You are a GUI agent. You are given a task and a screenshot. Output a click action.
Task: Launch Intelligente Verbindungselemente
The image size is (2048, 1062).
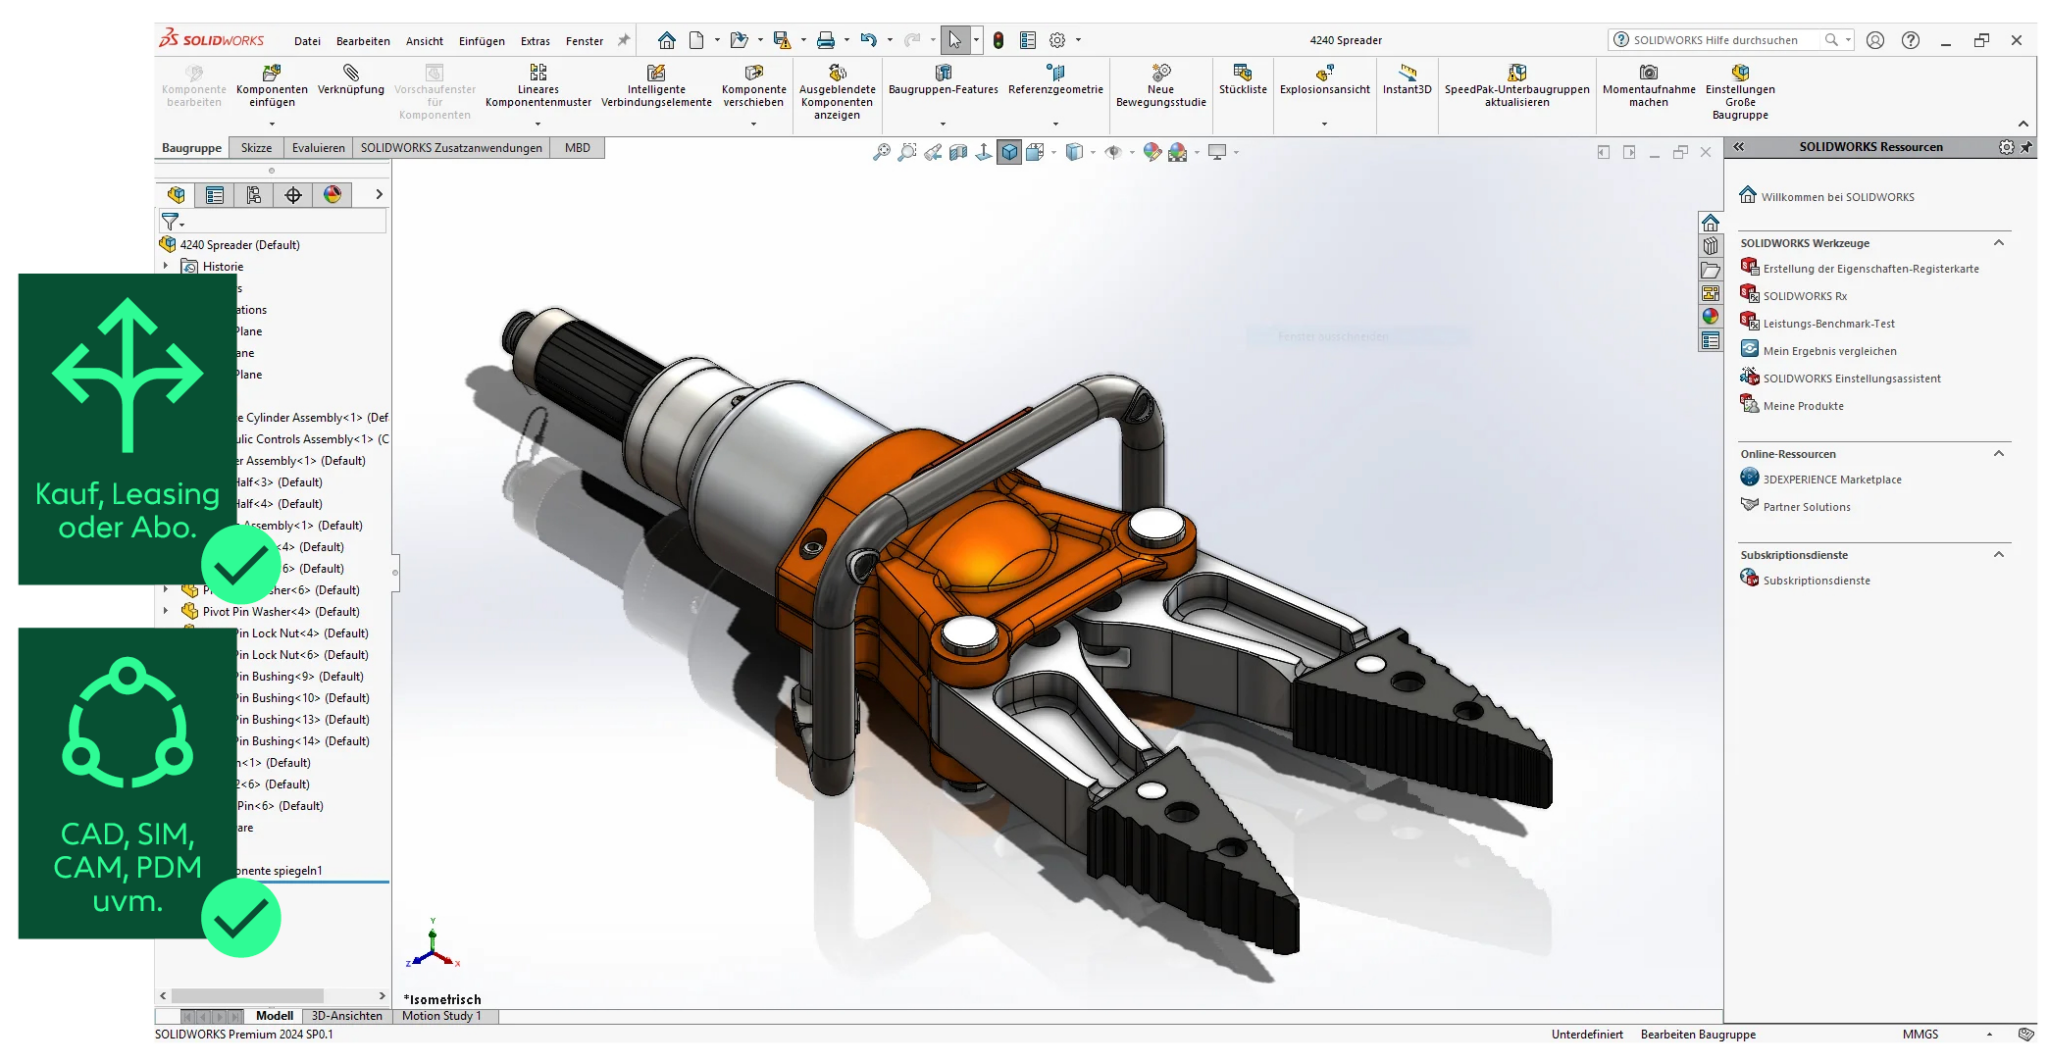click(x=656, y=85)
